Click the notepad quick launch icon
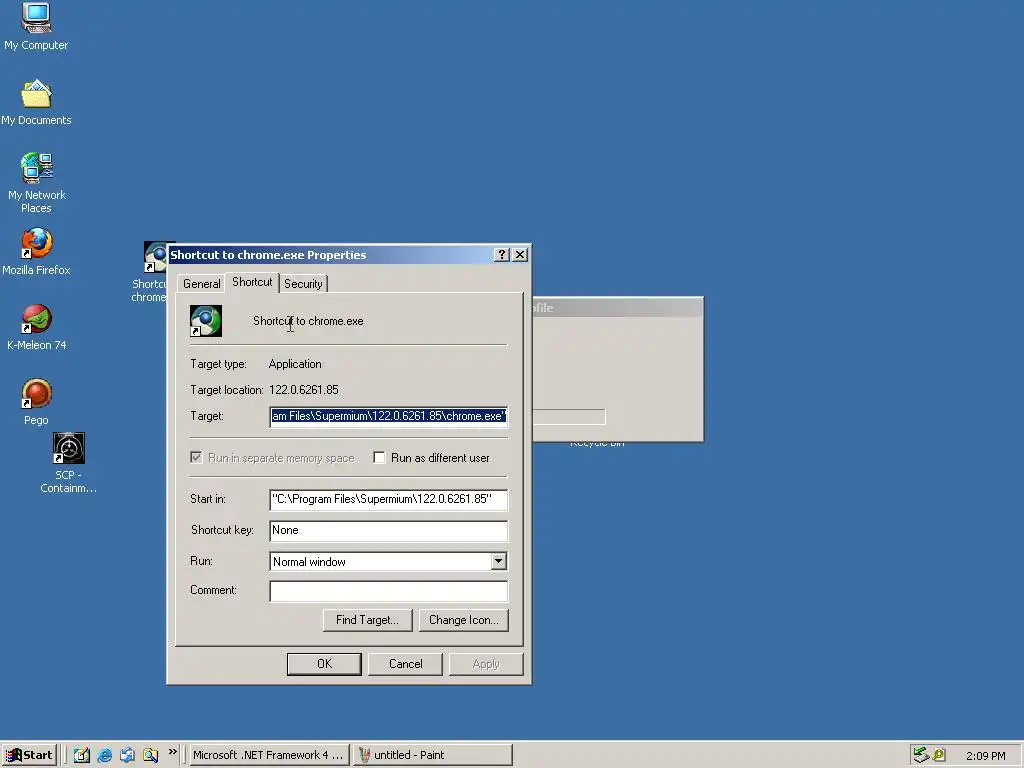 [x=82, y=755]
